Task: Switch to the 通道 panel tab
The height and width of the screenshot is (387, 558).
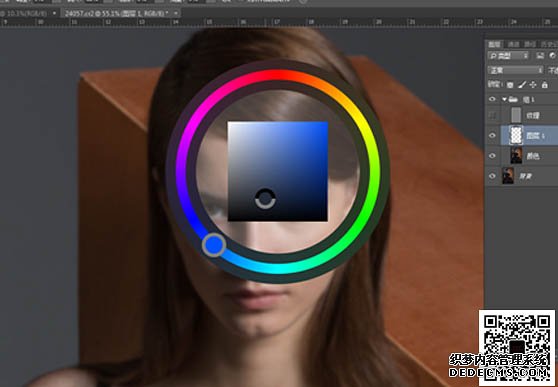Action: click(513, 44)
